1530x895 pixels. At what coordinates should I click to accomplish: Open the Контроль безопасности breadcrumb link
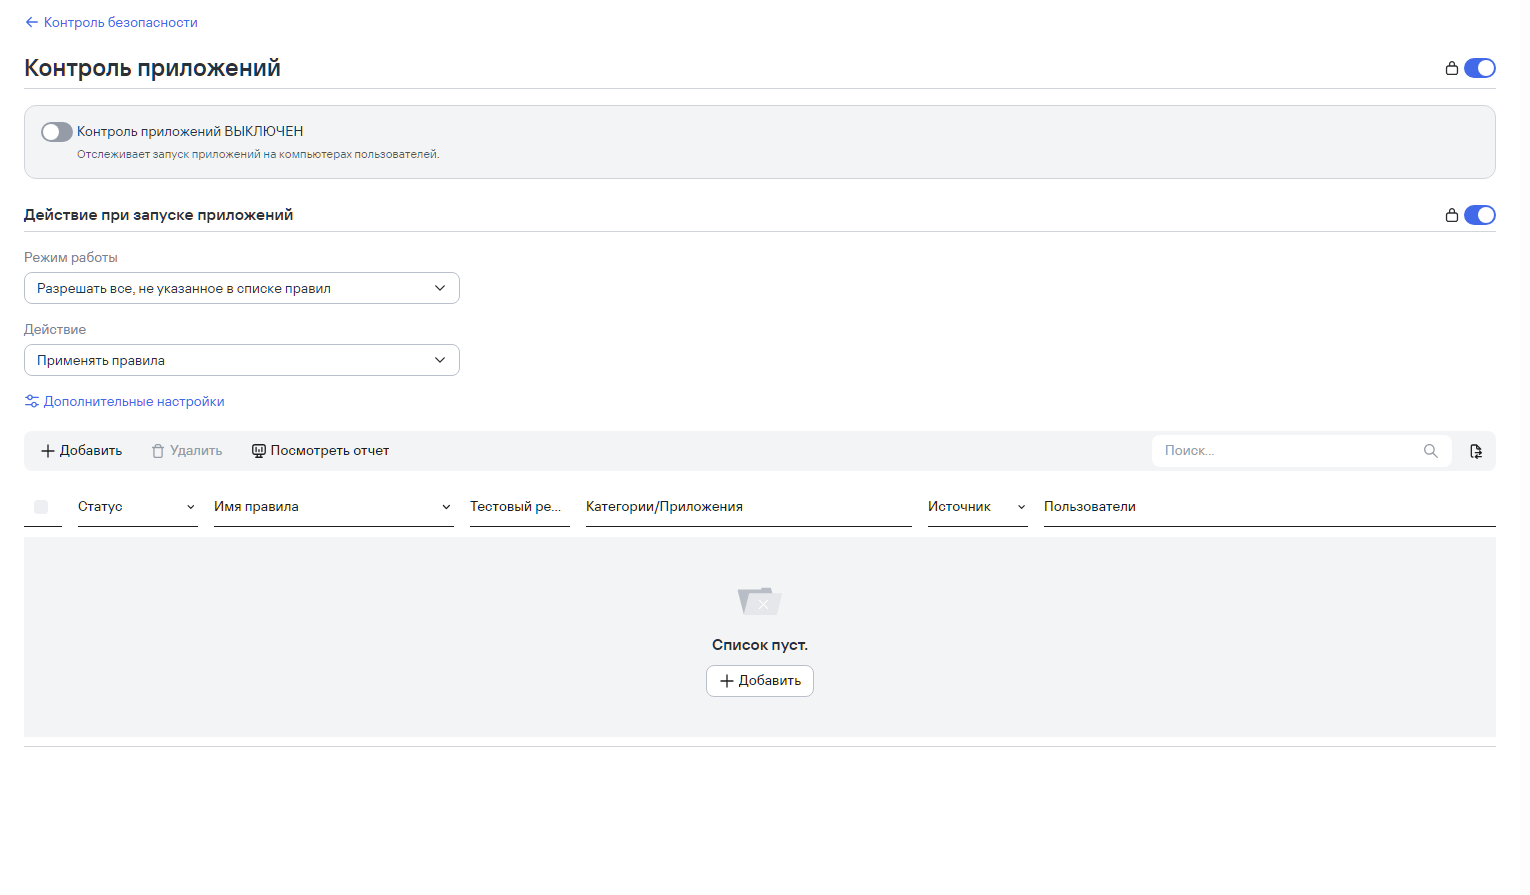(x=121, y=22)
